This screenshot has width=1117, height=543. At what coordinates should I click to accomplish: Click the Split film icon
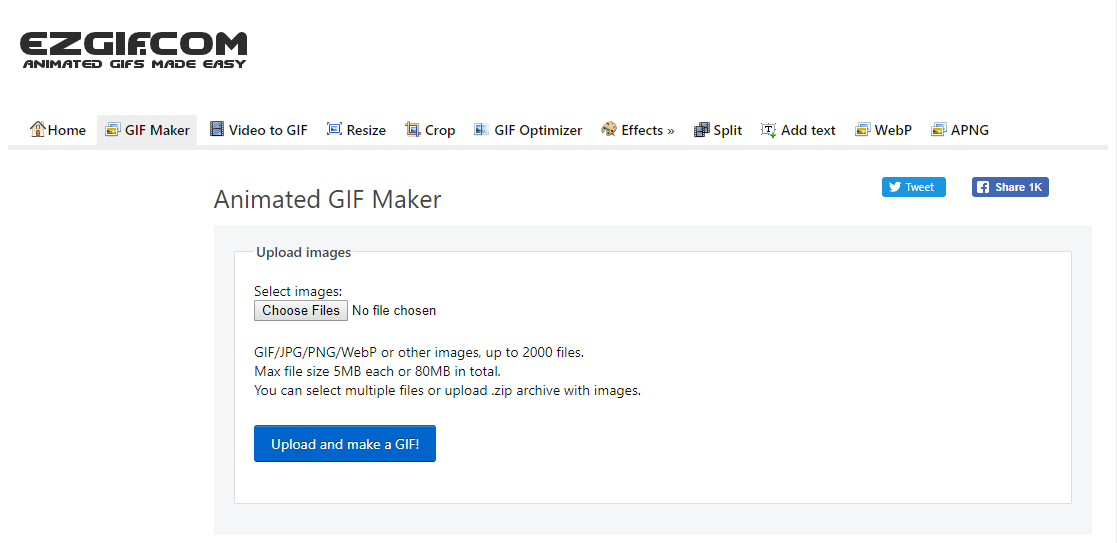pyautogui.click(x=702, y=130)
